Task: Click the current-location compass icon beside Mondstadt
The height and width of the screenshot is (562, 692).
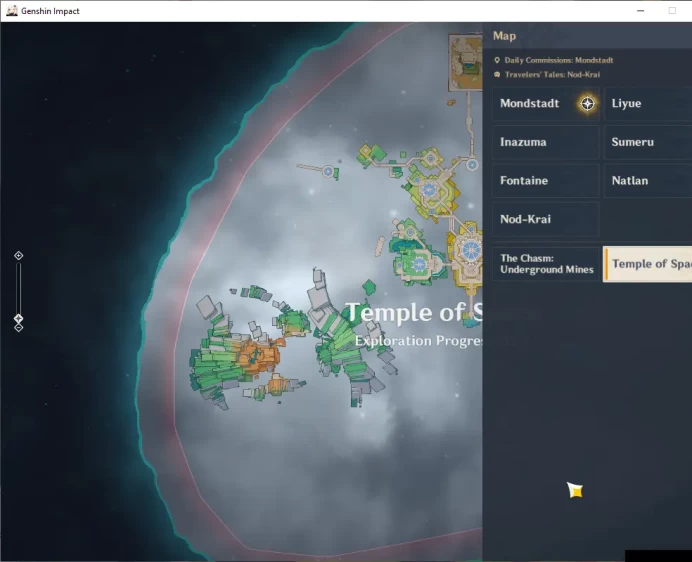Action: pos(587,104)
